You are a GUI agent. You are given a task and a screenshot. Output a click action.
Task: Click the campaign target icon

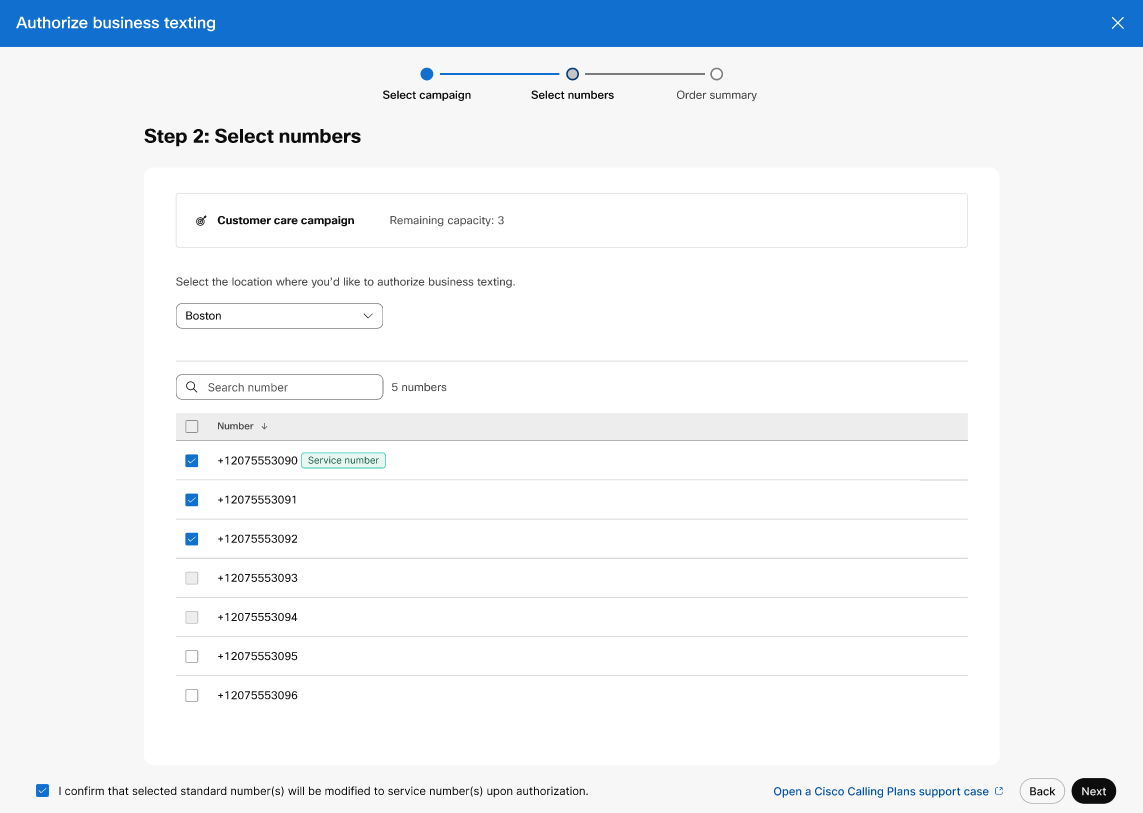tap(201, 220)
